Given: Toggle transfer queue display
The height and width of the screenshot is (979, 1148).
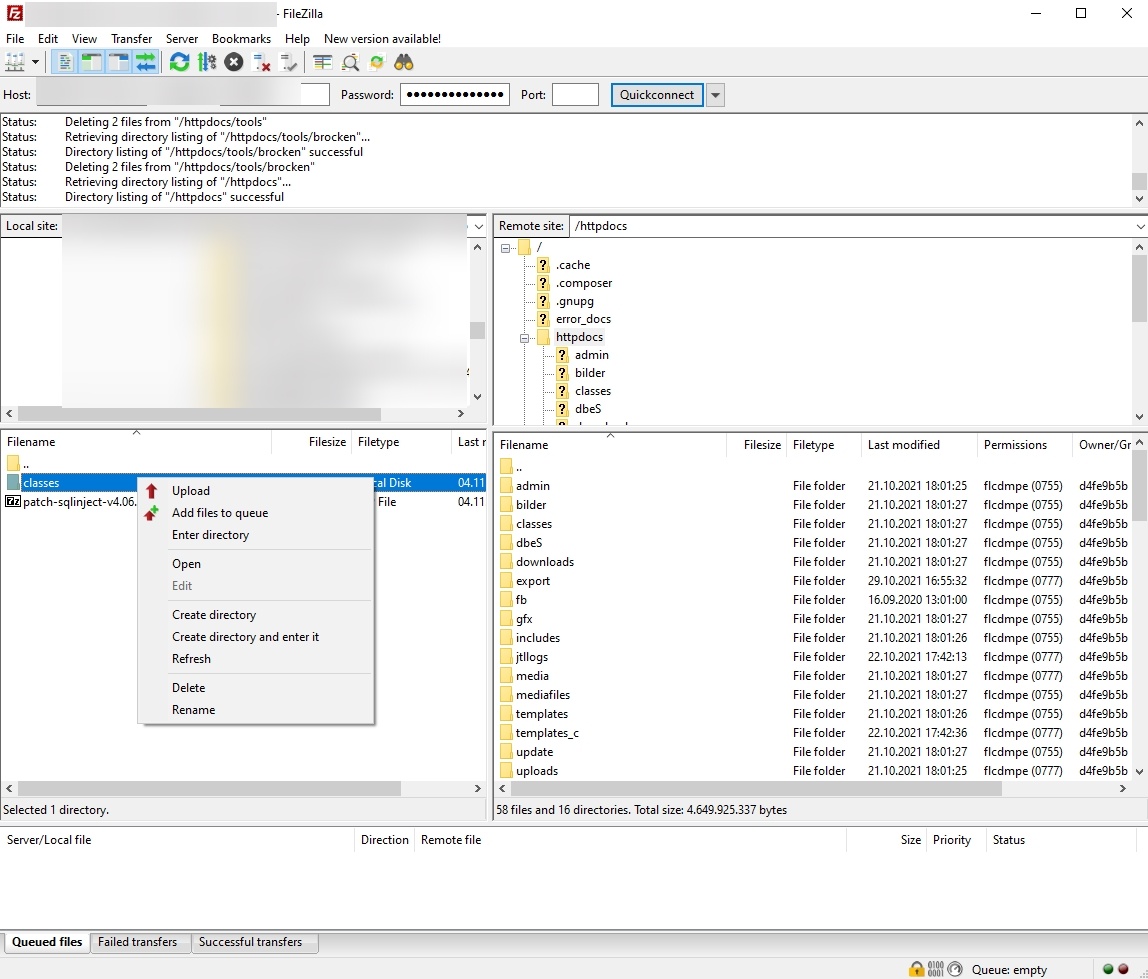Looking at the screenshot, I should pyautogui.click(x=146, y=62).
